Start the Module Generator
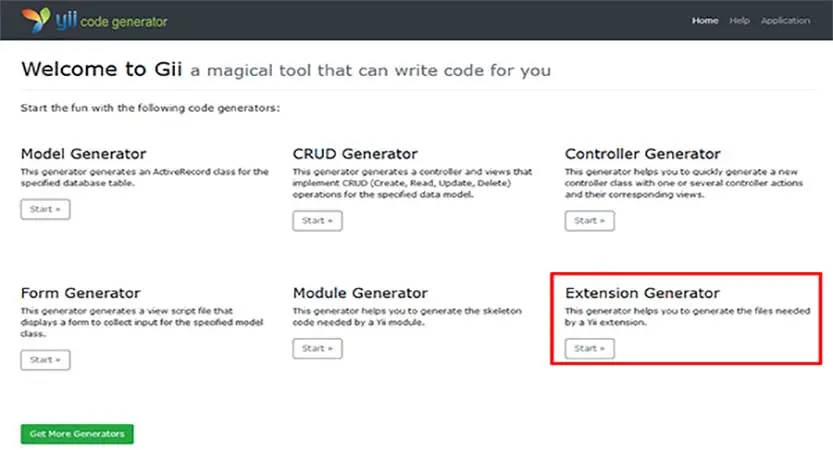 (x=317, y=348)
